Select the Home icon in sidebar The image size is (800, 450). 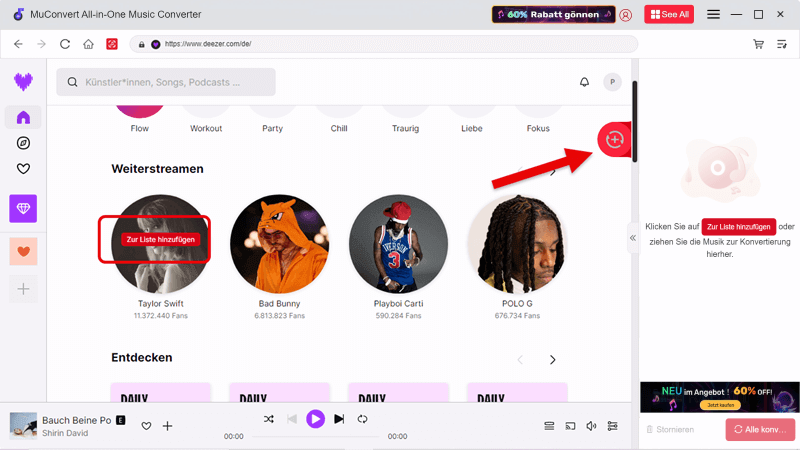(23, 117)
